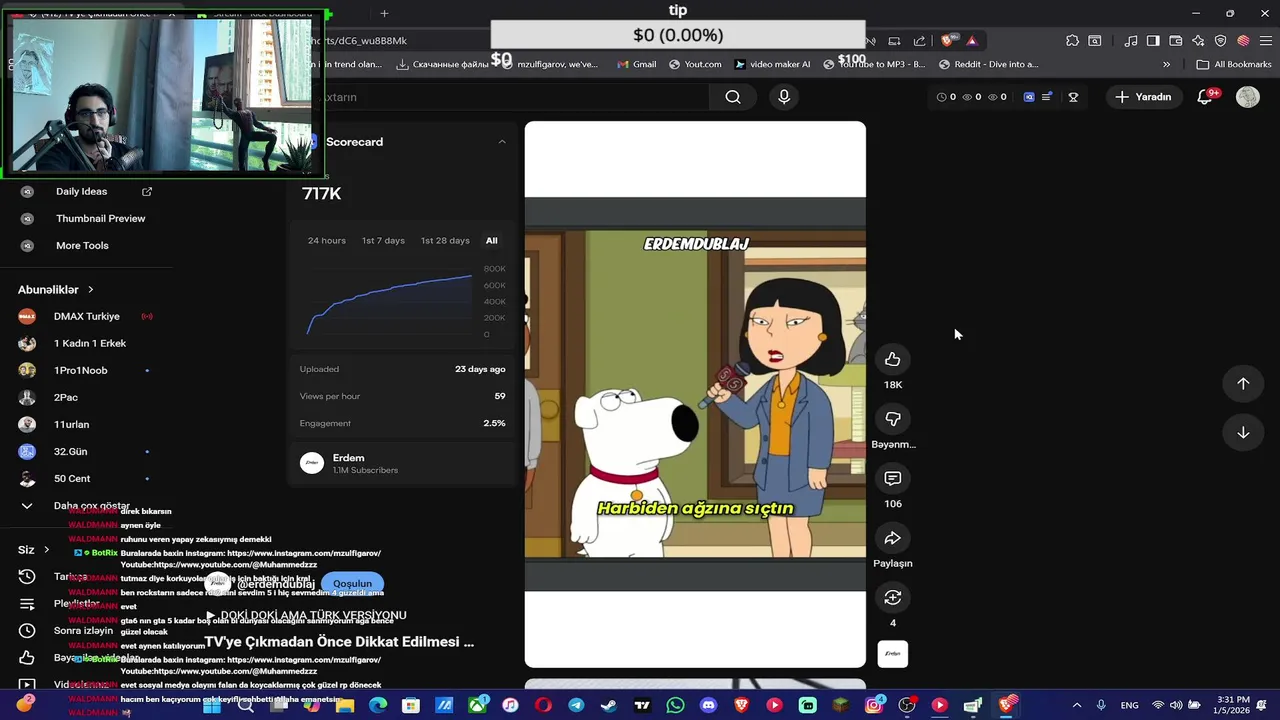Open WhatsApp from the taskbar
The width and height of the screenshot is (1280, 720).
675,705
